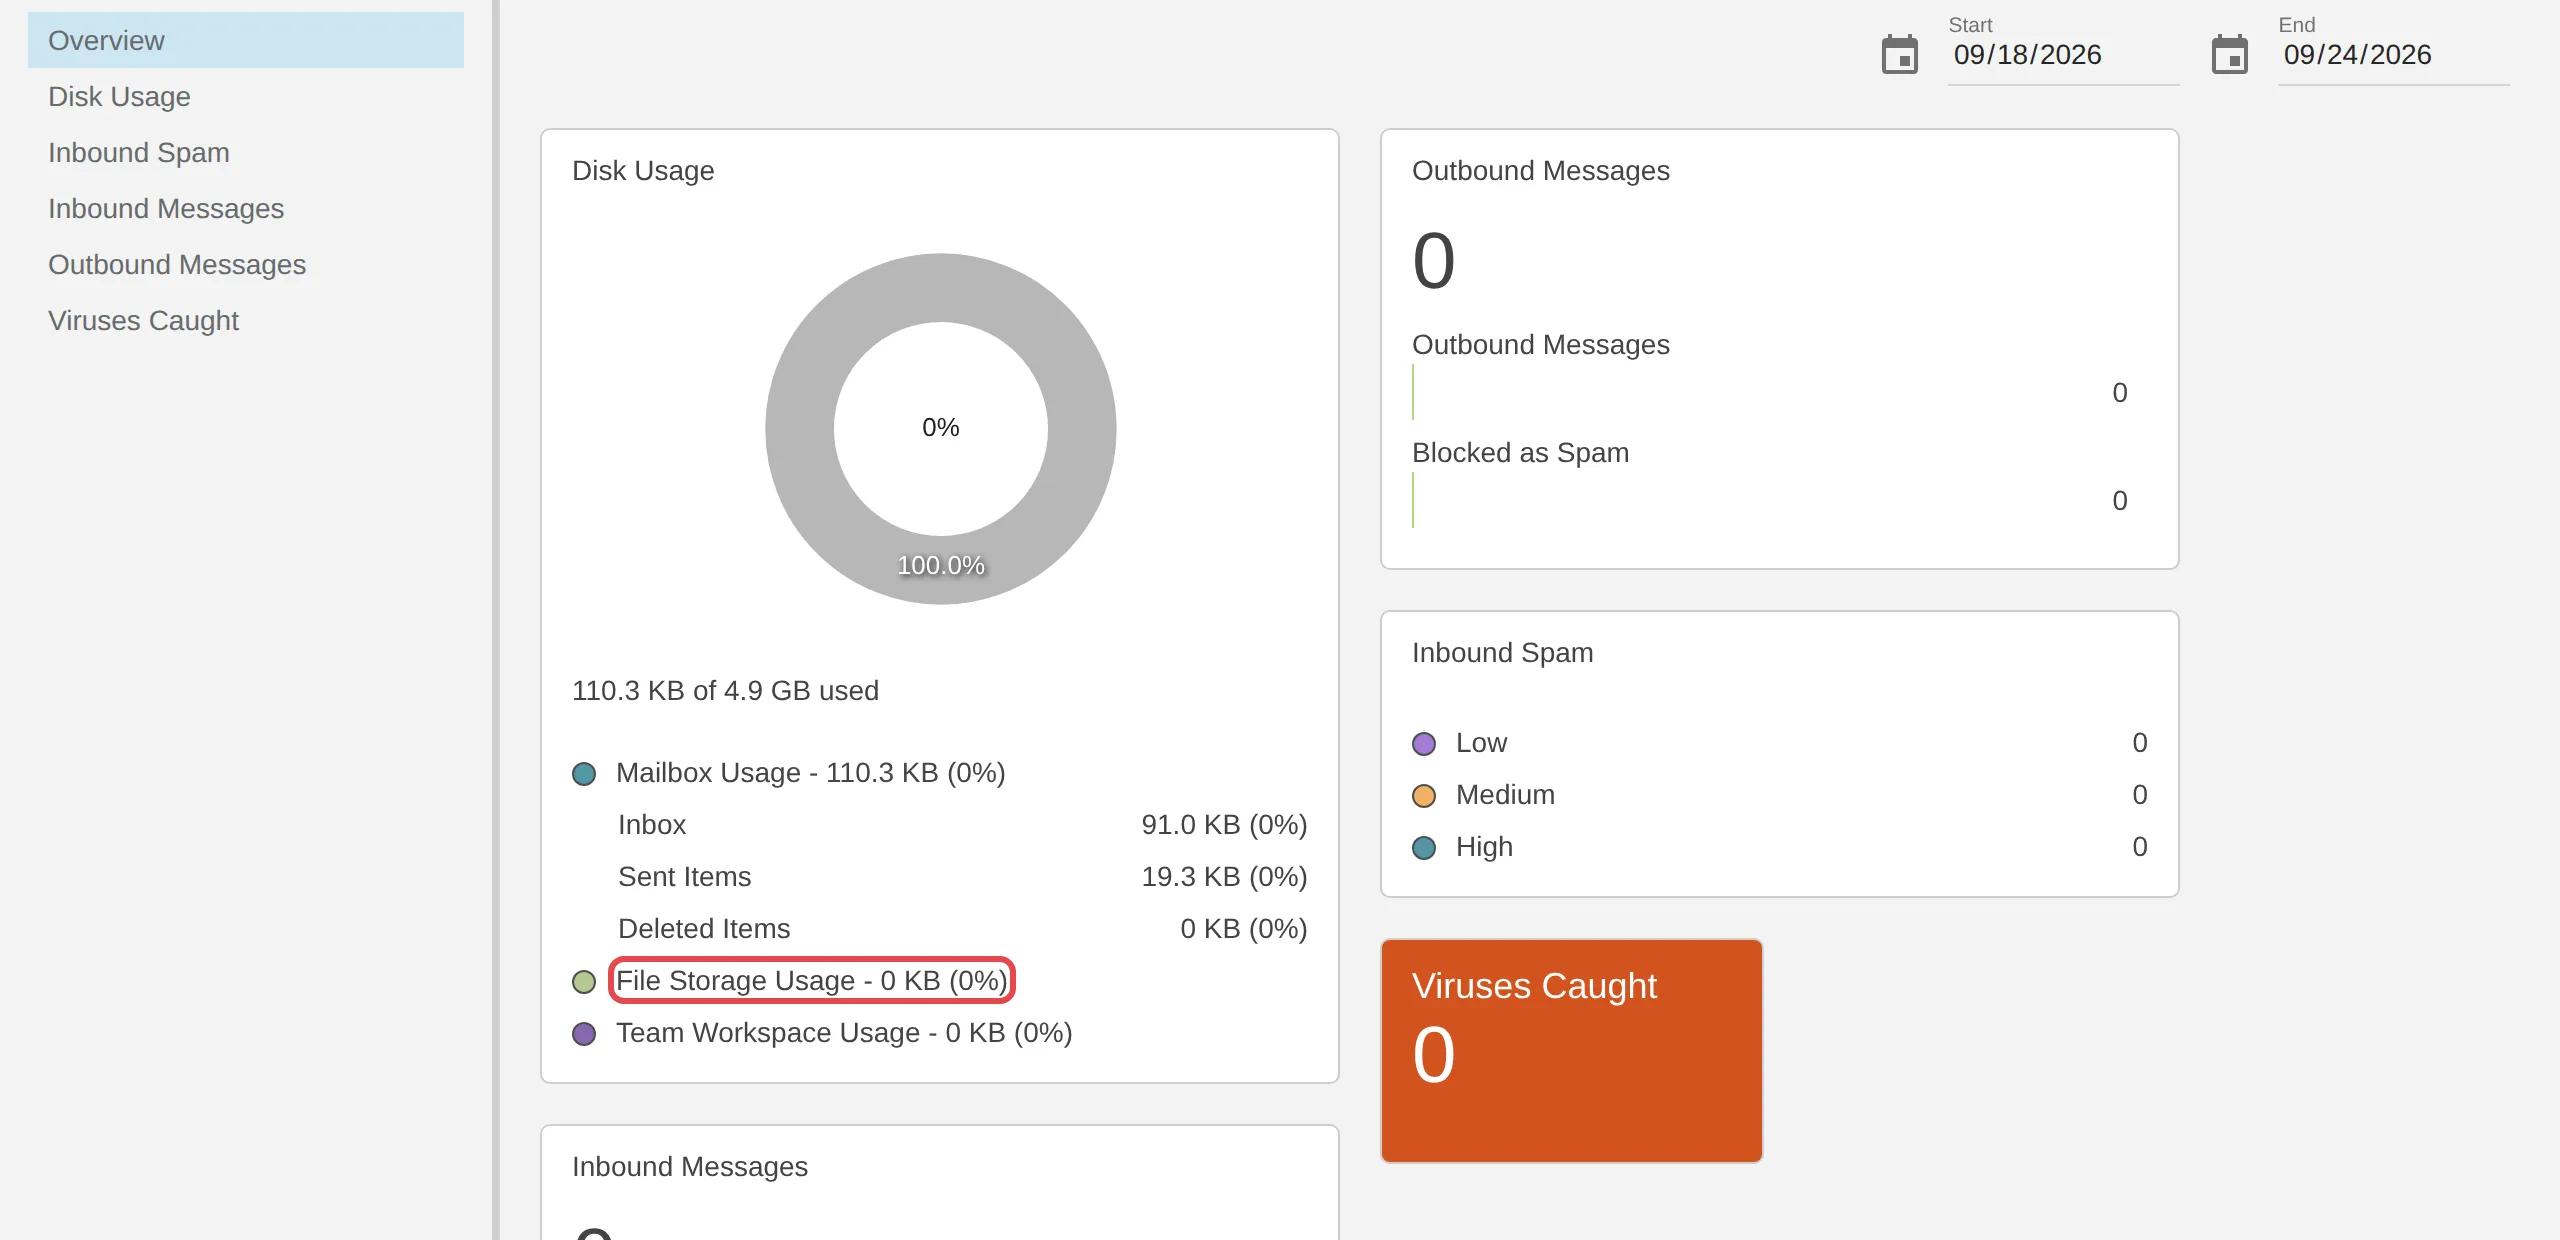Edit the Start date field 09/18/2026

2063,55
